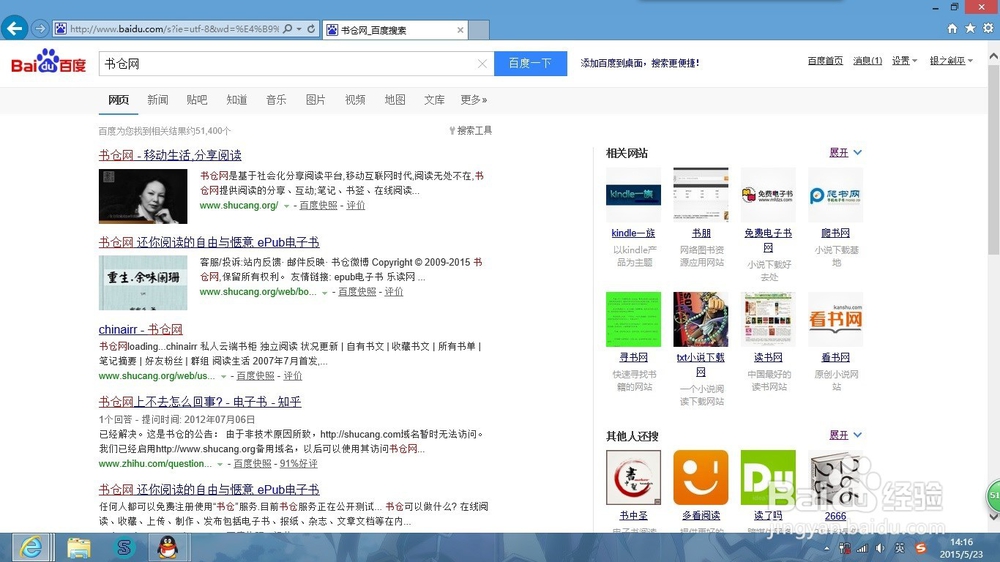This screenshot has width=1000, height=562.
Task: Click the Baidu logo
Action: (48, 62)
